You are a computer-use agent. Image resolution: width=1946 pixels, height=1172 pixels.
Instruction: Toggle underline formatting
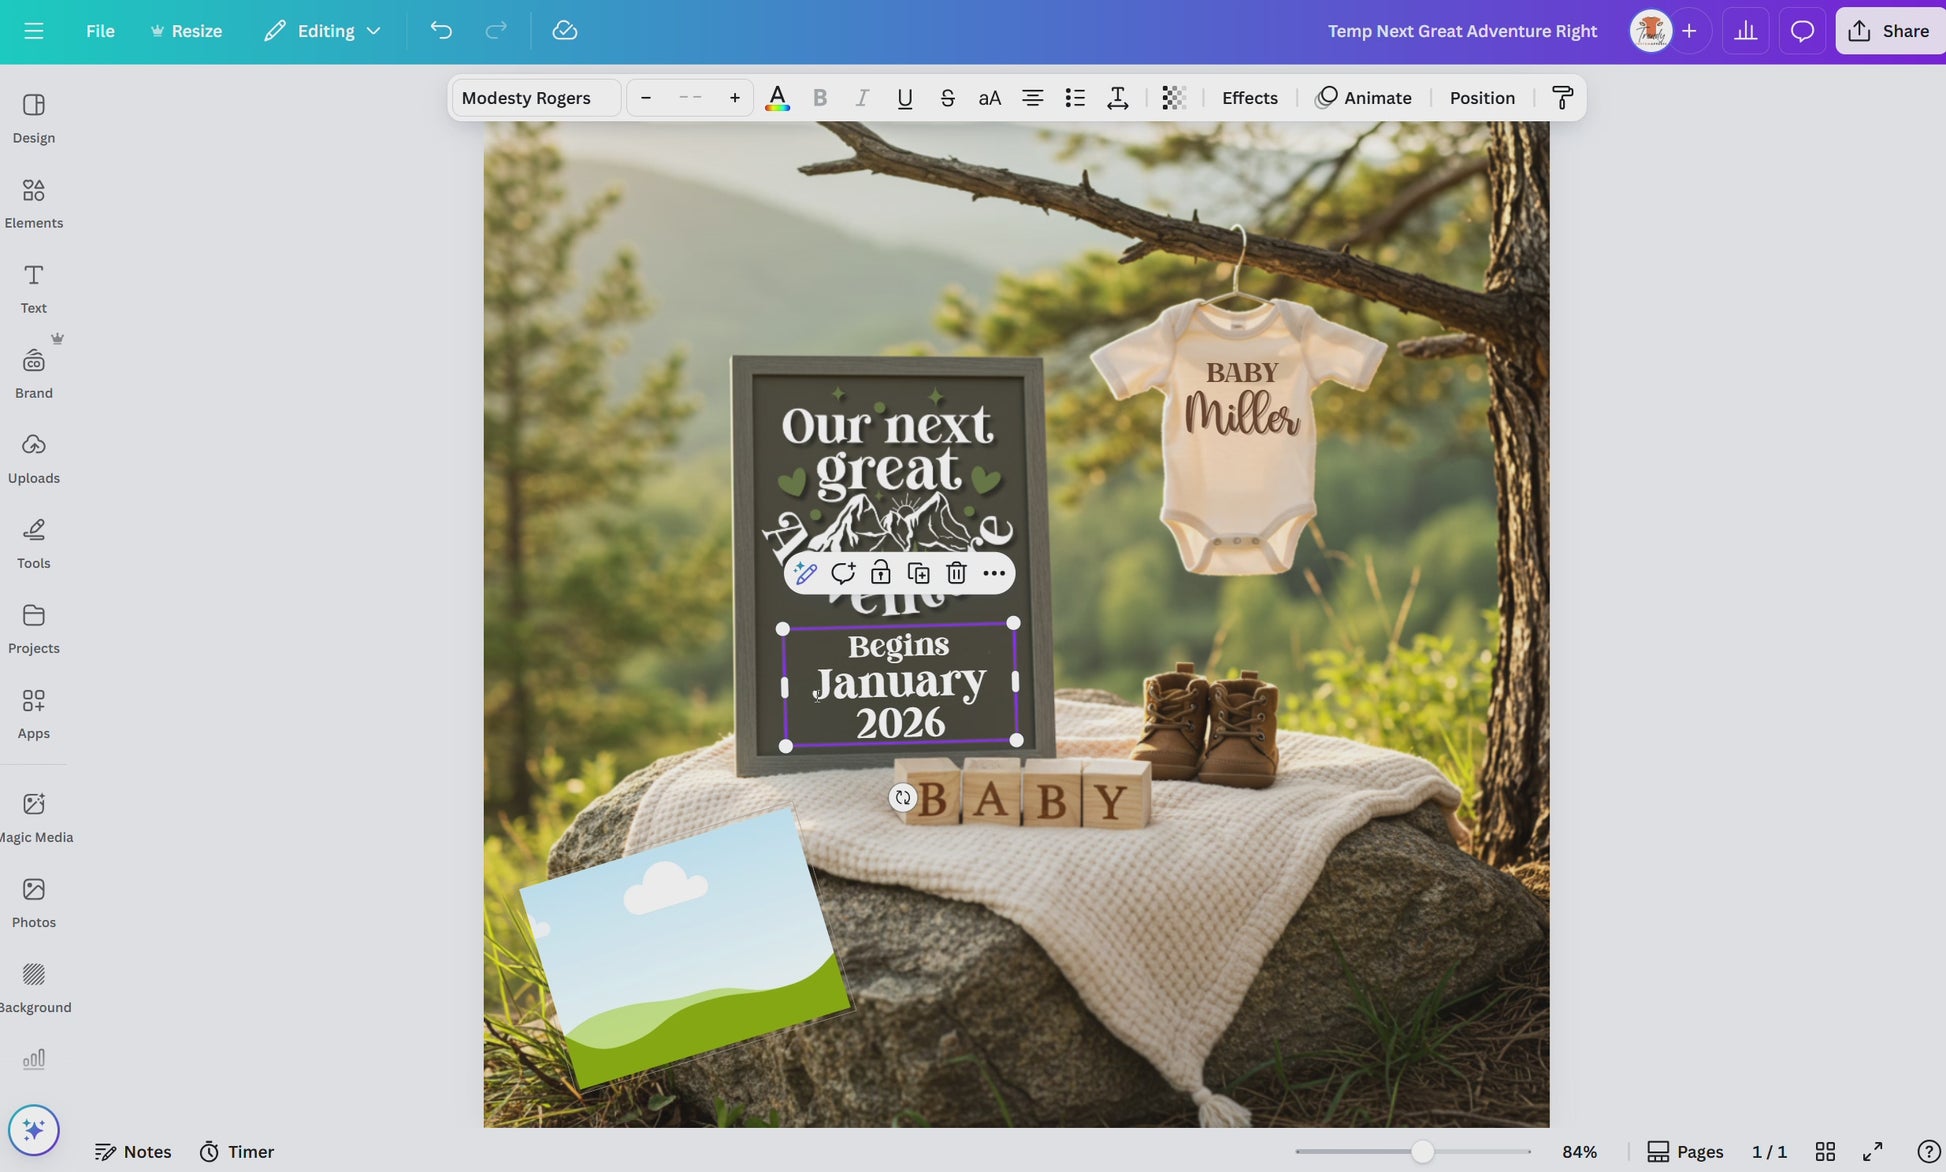904,98
